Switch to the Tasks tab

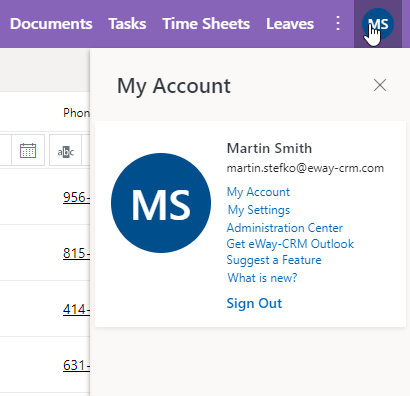127,24
